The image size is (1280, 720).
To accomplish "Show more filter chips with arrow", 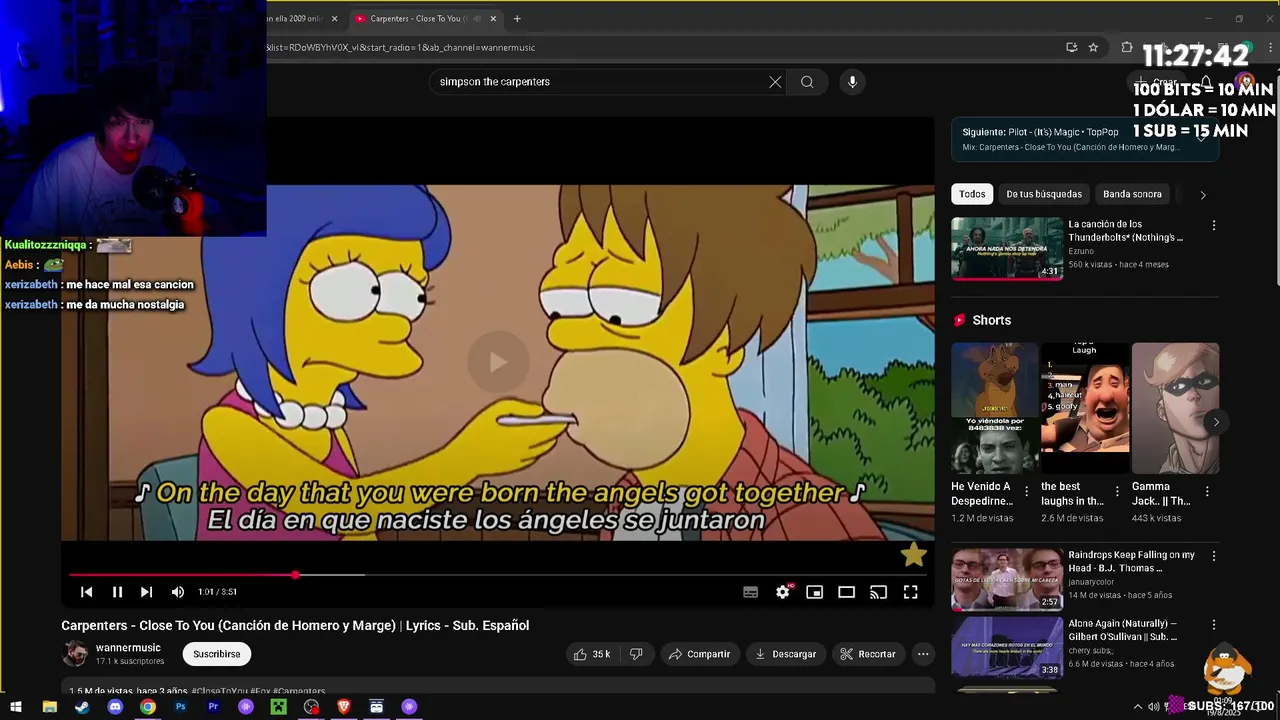I will coord(1203,195).
